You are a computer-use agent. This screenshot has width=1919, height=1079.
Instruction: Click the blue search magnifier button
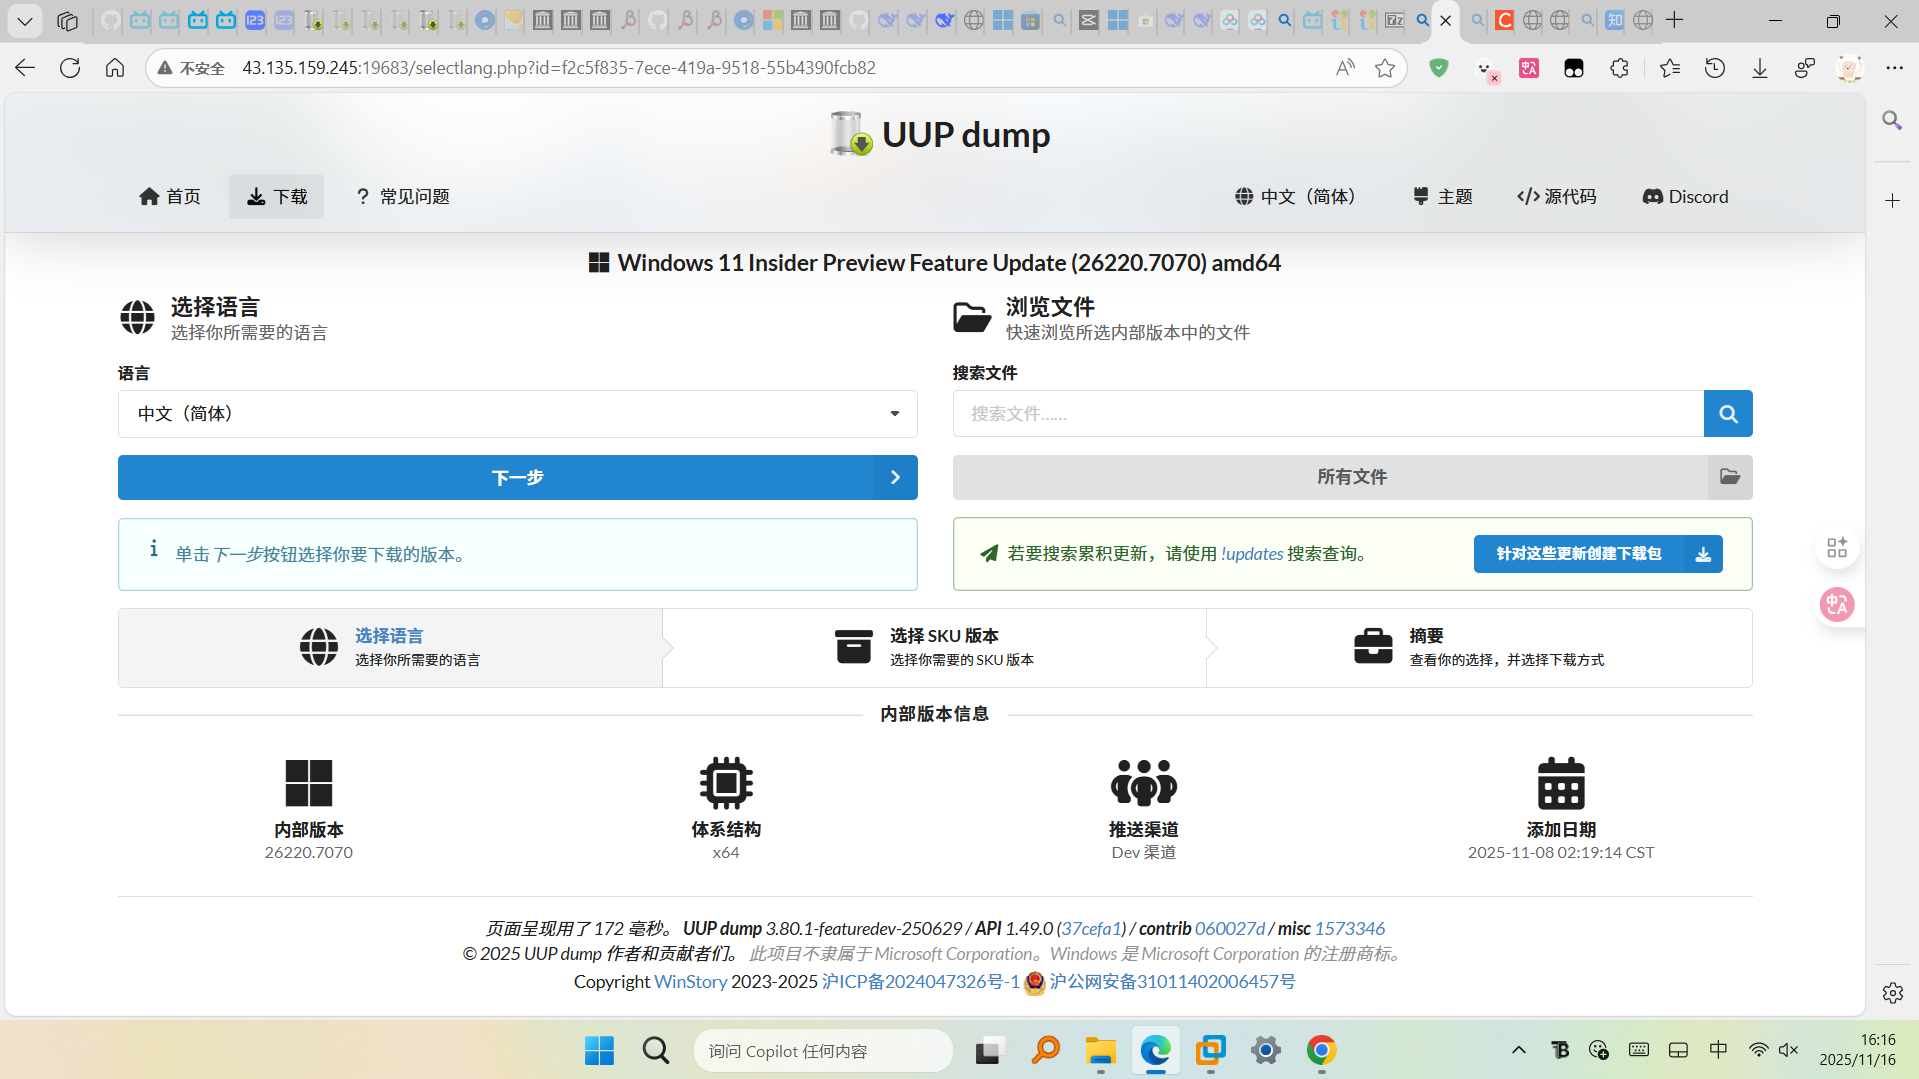1727,414
